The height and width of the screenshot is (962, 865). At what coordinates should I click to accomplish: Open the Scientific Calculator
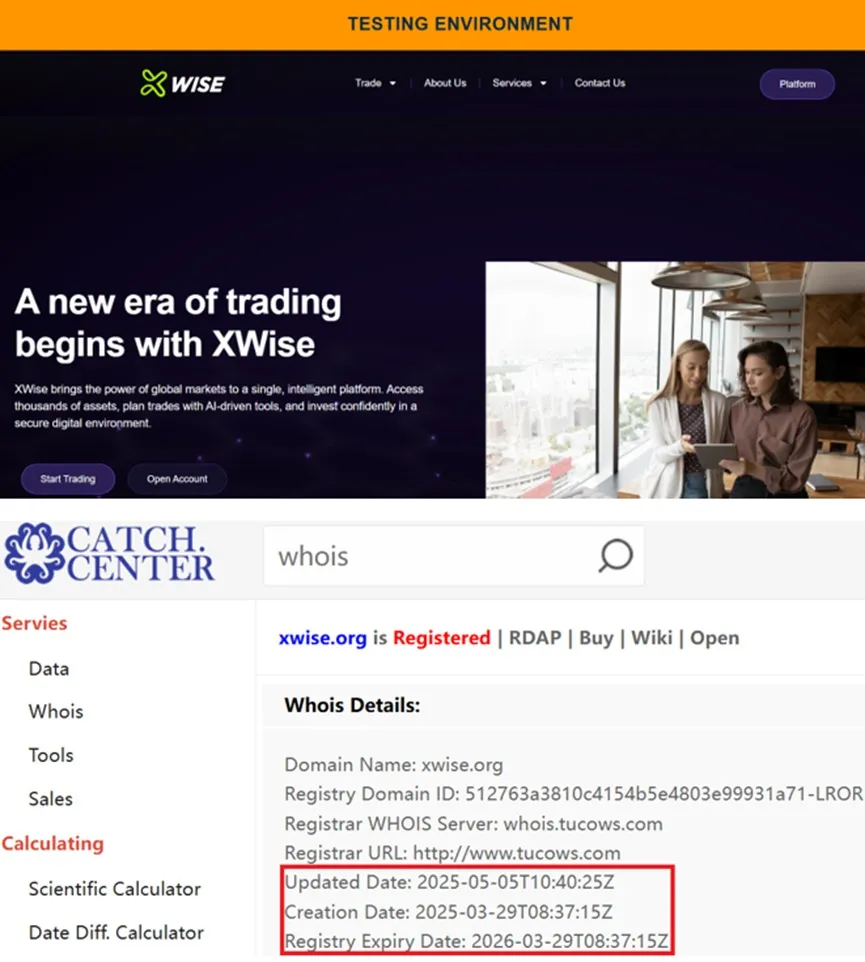pos(115,889)
